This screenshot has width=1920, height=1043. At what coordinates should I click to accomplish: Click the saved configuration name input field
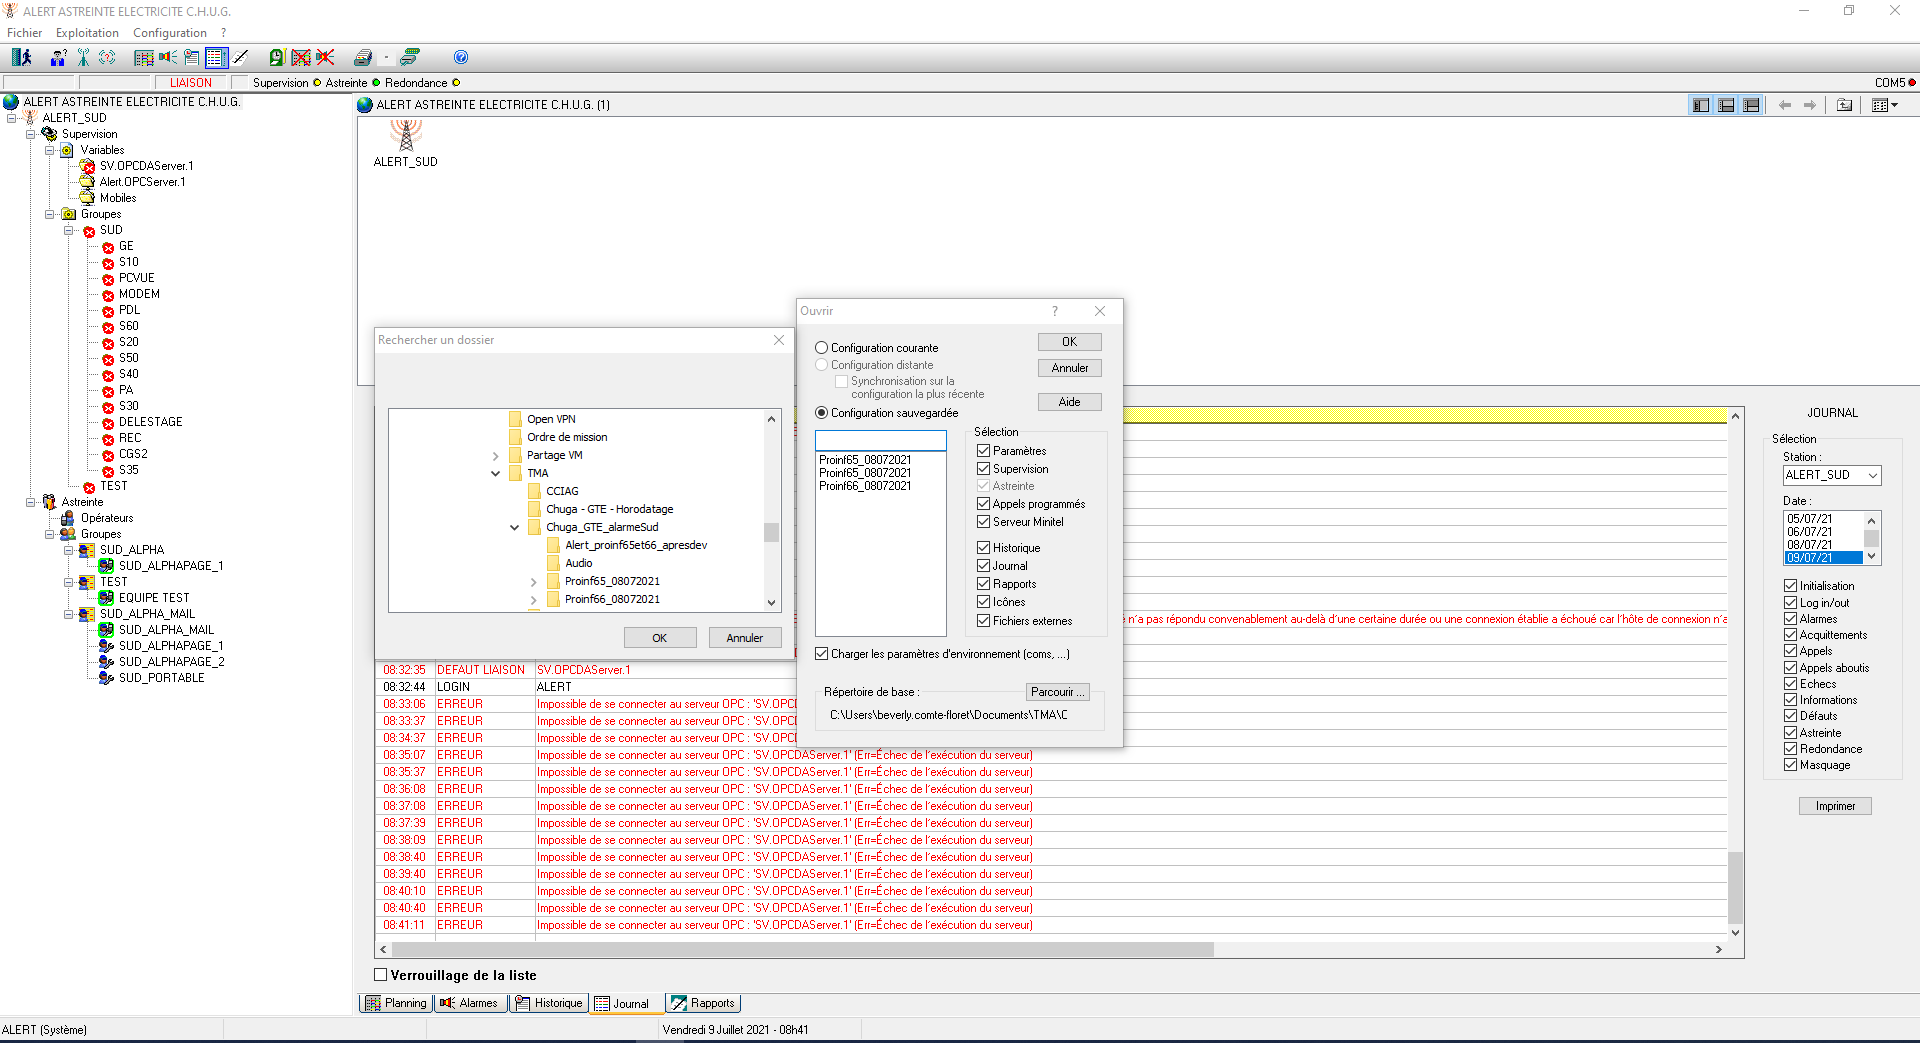tap(880, 441)
